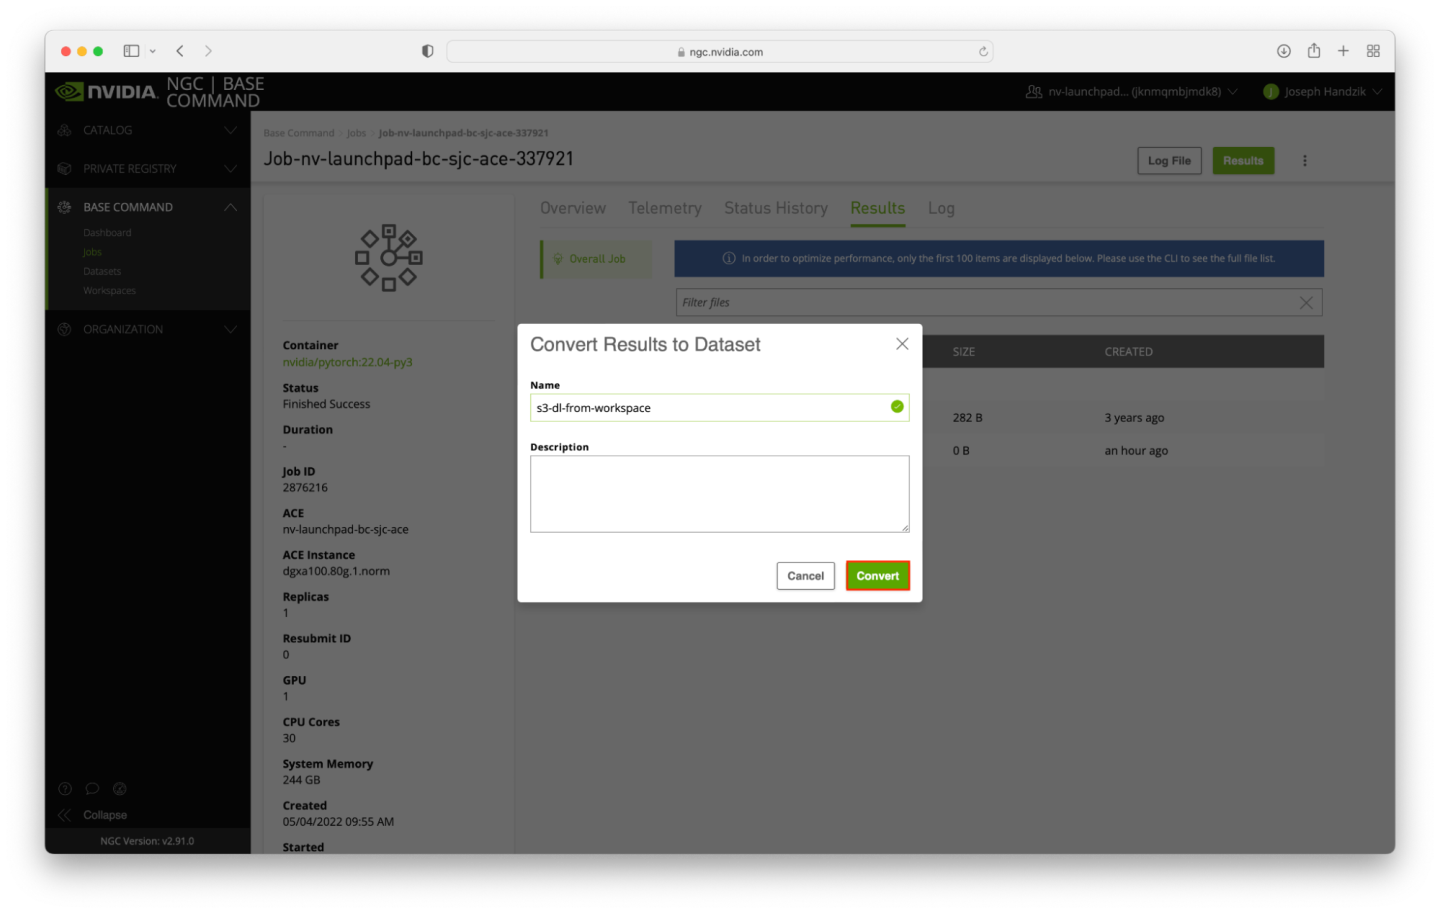The width and height of the screenshot is (1440, 913).
Task: Open Safari tab overview icon
Action: tap(1373, 51)
